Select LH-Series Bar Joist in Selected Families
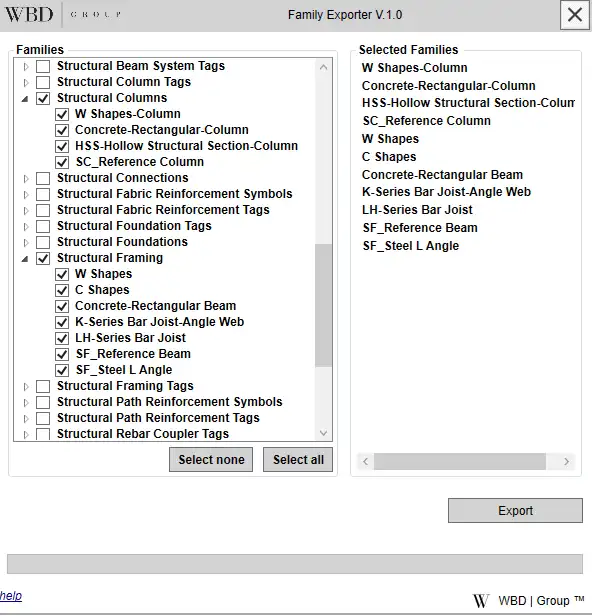Image resolution: width=592 pixels, height=616 pixels. click(x=417, y=210)
